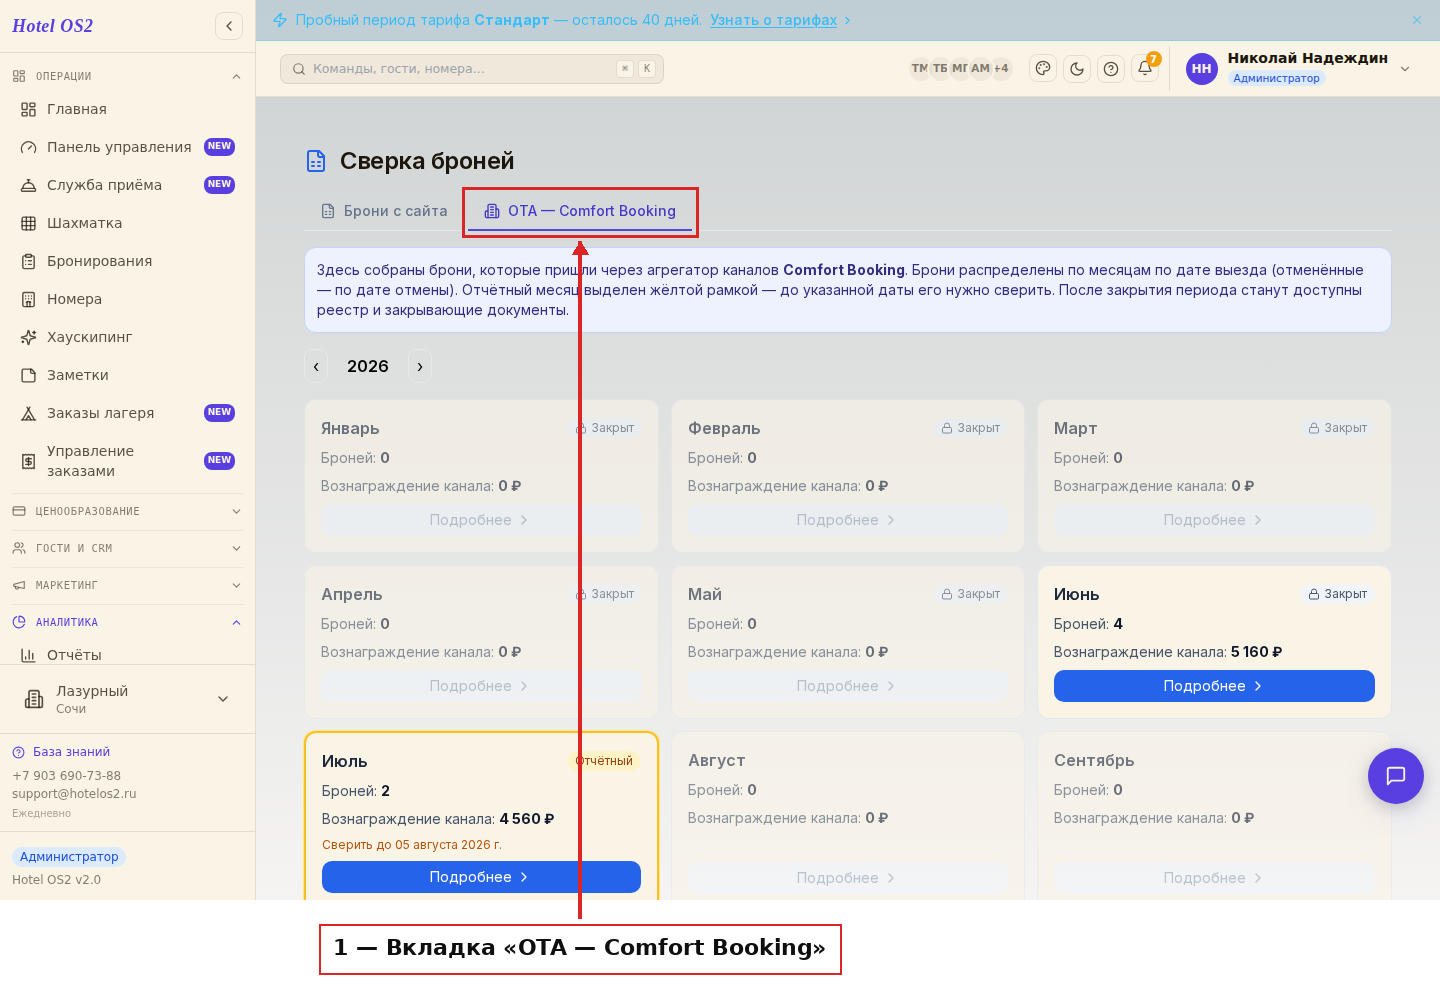The height and width of the screenshot is (998, 1440).
Task: Focus the Команды, гости, номера search field
Action: 472,69
